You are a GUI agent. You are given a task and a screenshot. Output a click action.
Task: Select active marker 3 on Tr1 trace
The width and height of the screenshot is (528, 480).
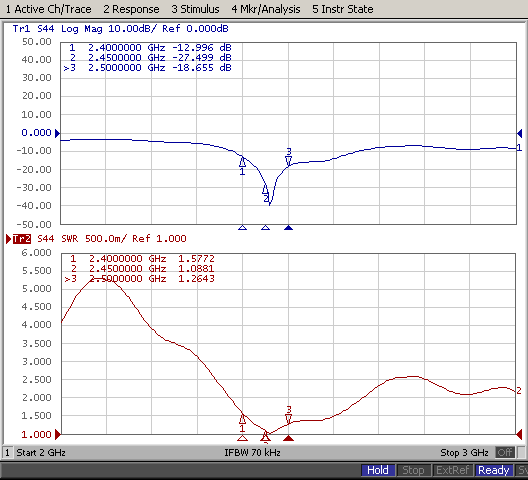coord(289,161)
